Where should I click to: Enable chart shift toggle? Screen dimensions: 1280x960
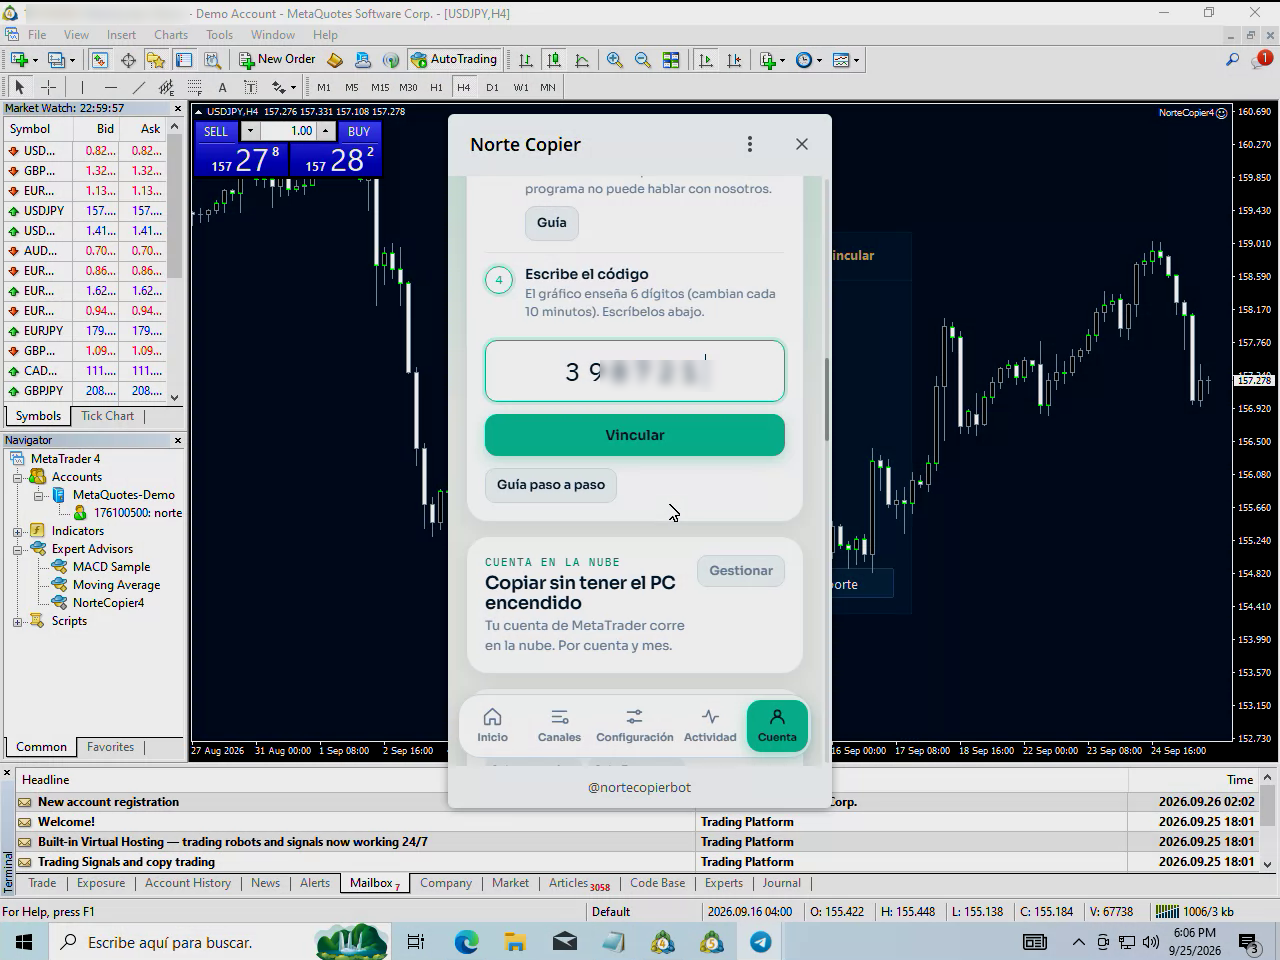click(x=734, y=60)
